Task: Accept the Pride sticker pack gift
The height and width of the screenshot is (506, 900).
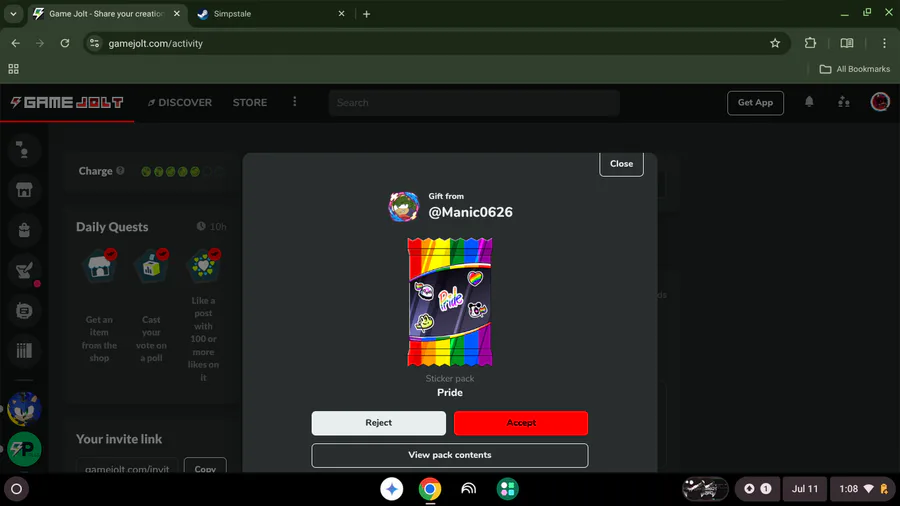Action: 521,423
